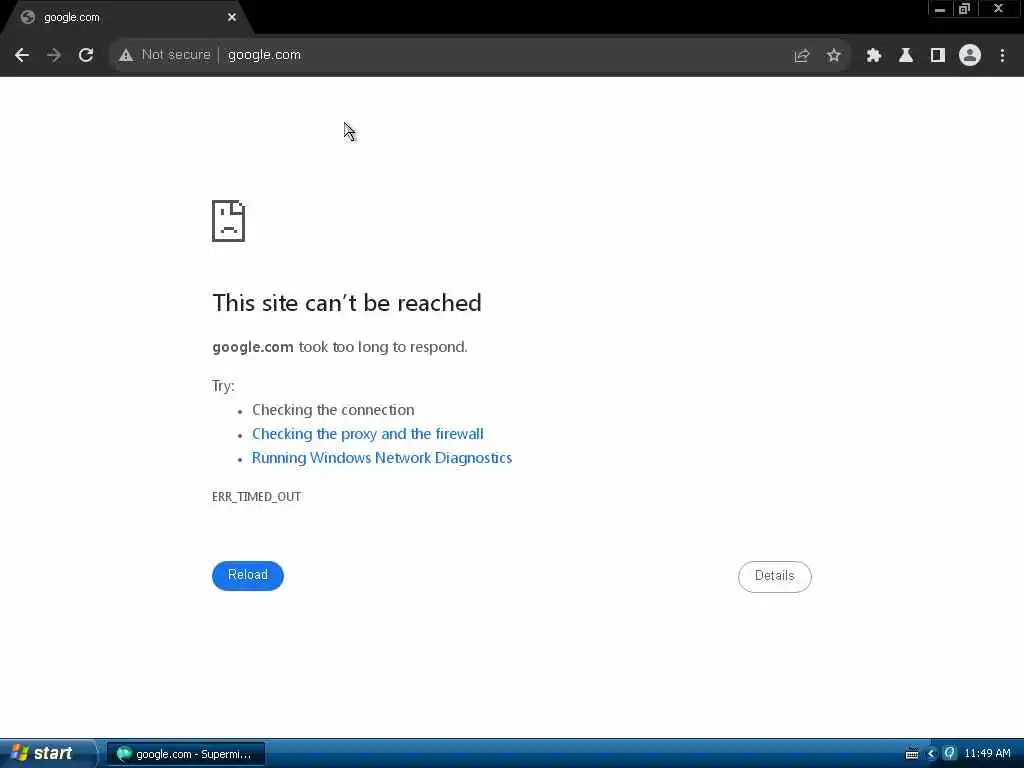Click 'google.com took too long' message
1024x768 pixels.
[x=340, y=347]
